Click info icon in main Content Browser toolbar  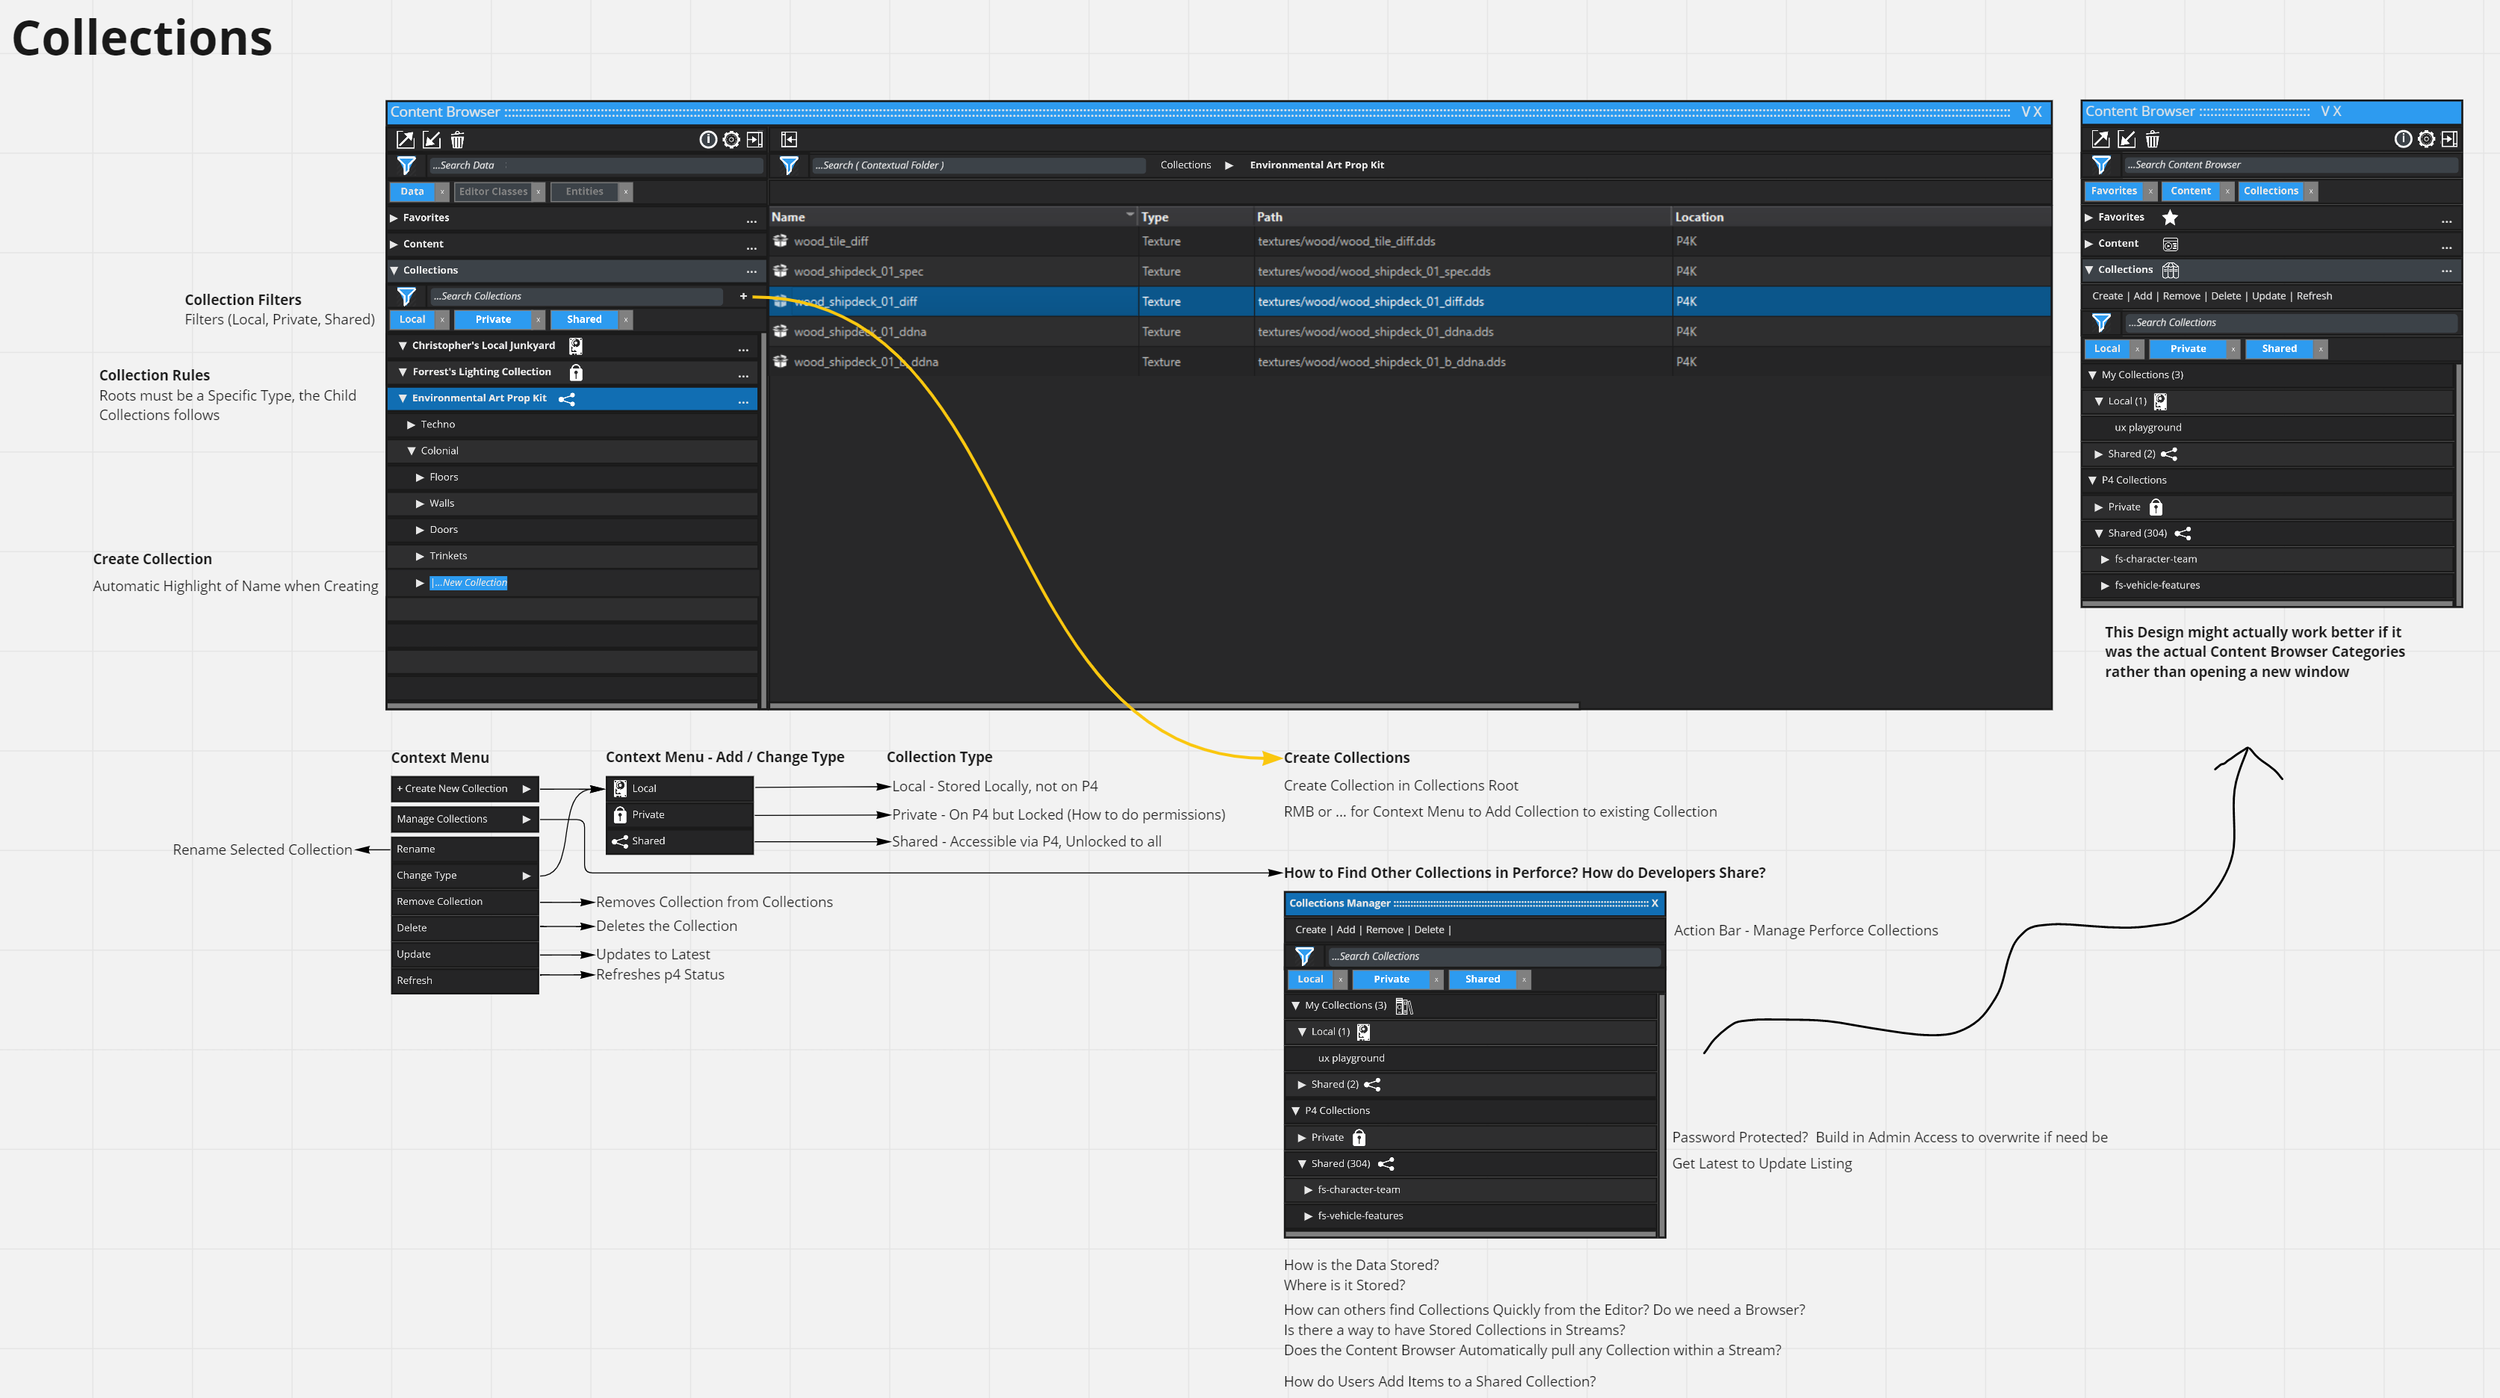coord(708,140)
